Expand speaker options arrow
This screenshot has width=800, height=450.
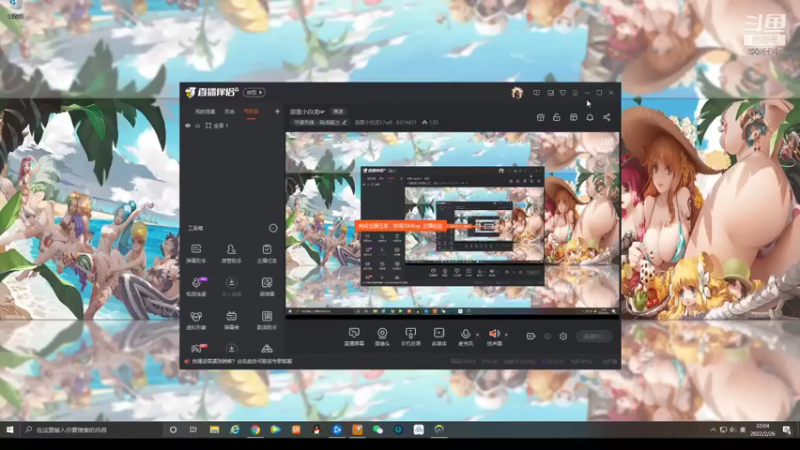(x=506, y=335)
